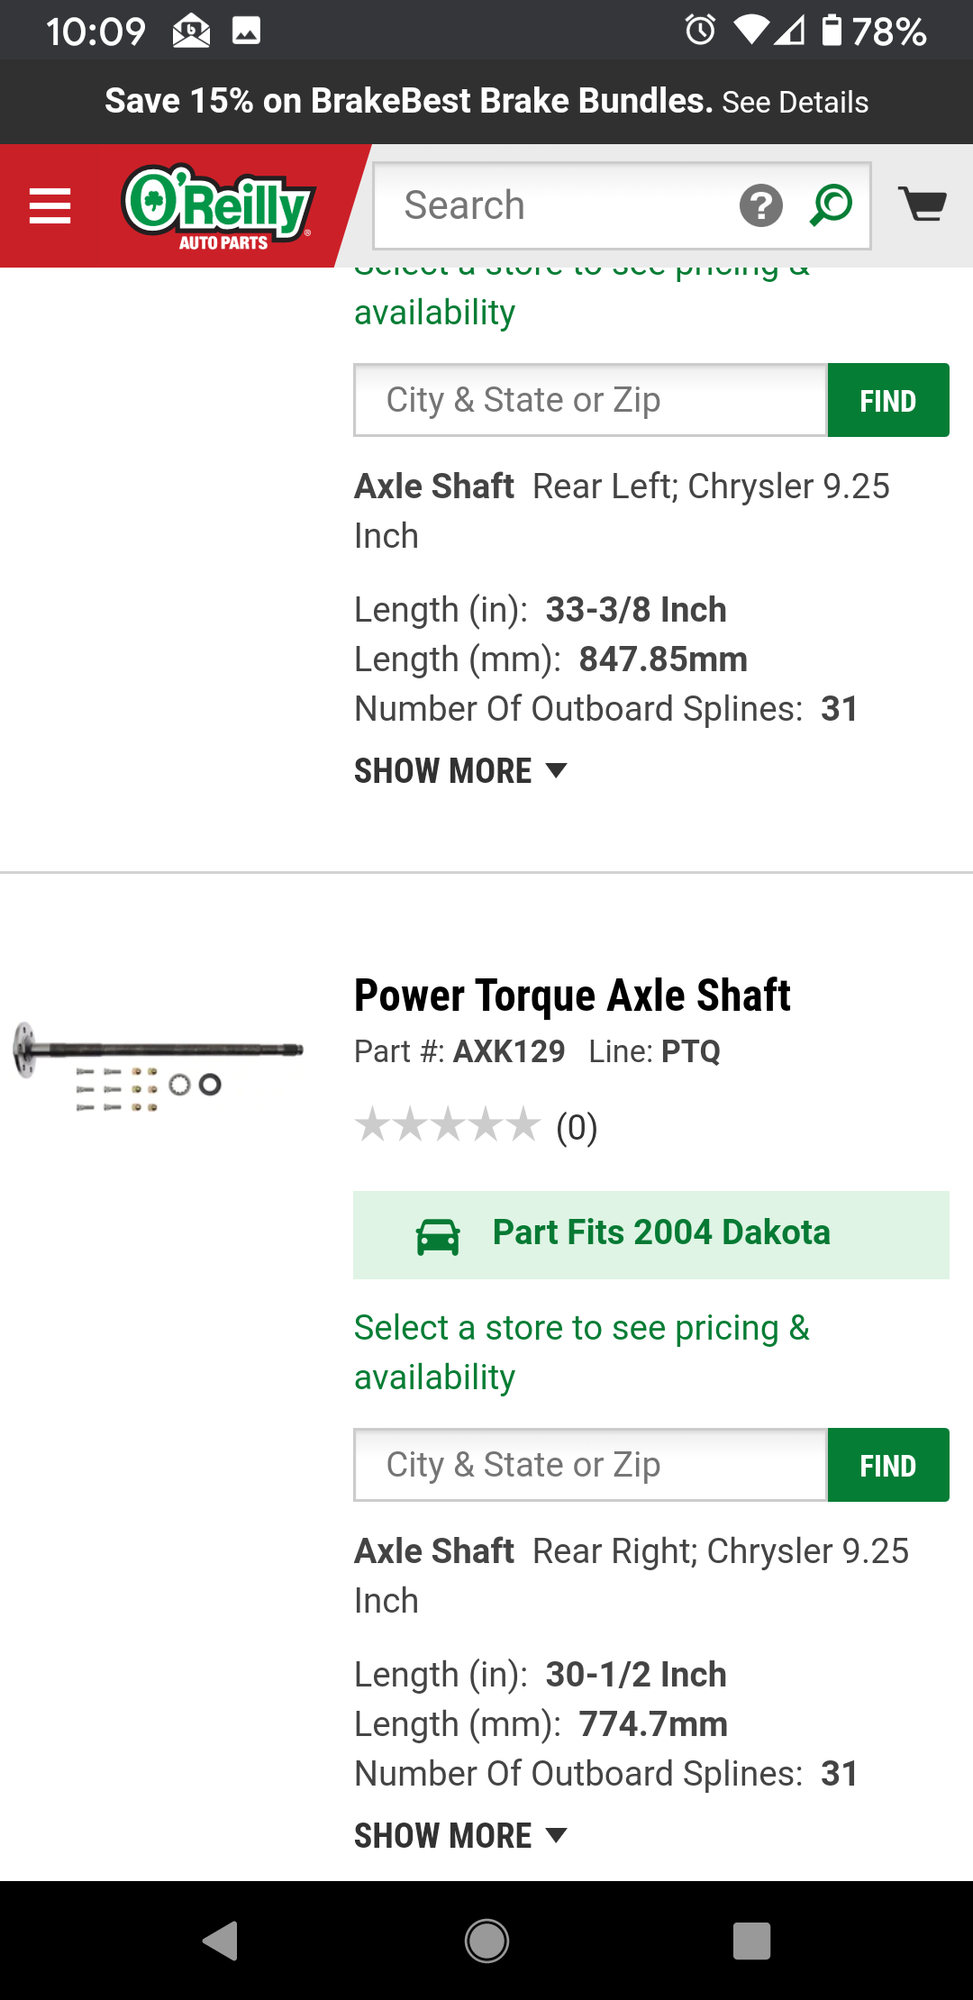The height and width of the screenshot is (2000, 973).
Task: Open the Power Torque Axle Shaft product title
Action: (x=572, y=996)
